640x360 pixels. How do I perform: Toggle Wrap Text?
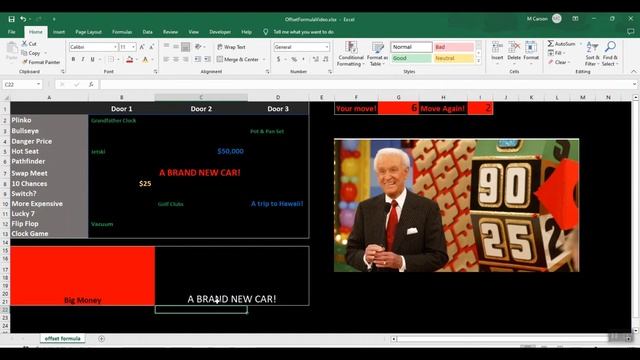pos(231,47)
